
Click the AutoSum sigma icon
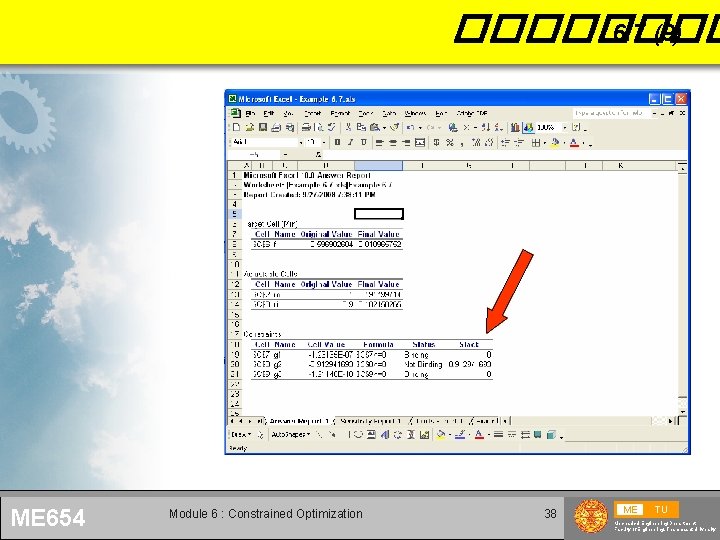coord(467,128)
